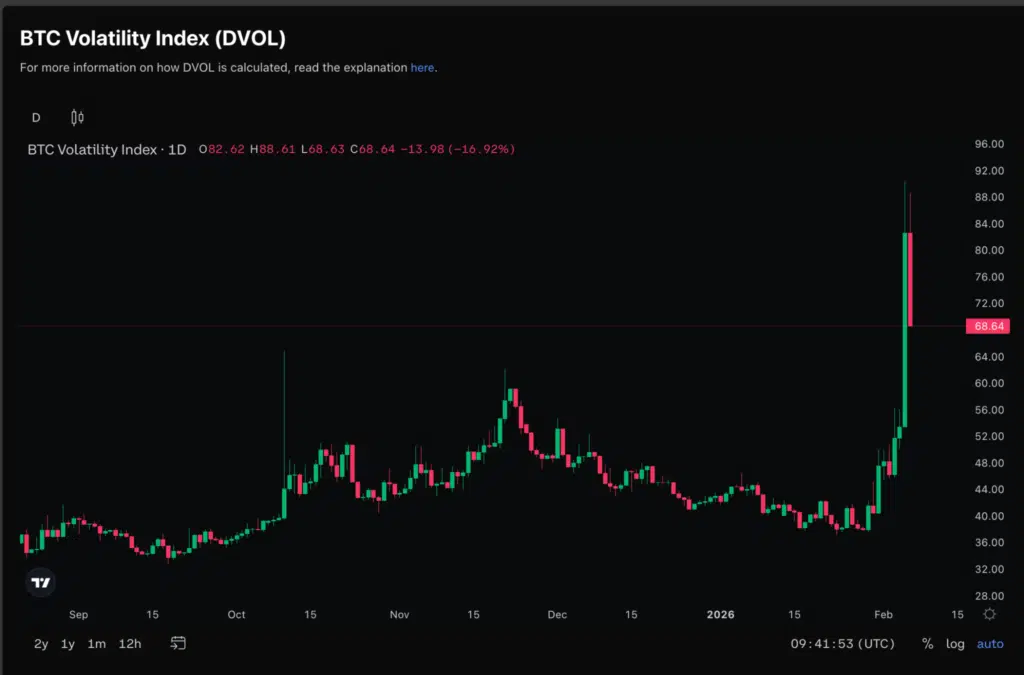The height and width of the screenshot is (675, 1024).
Task: Click the Feb label on the timeline
Action: tap(884, 615)
